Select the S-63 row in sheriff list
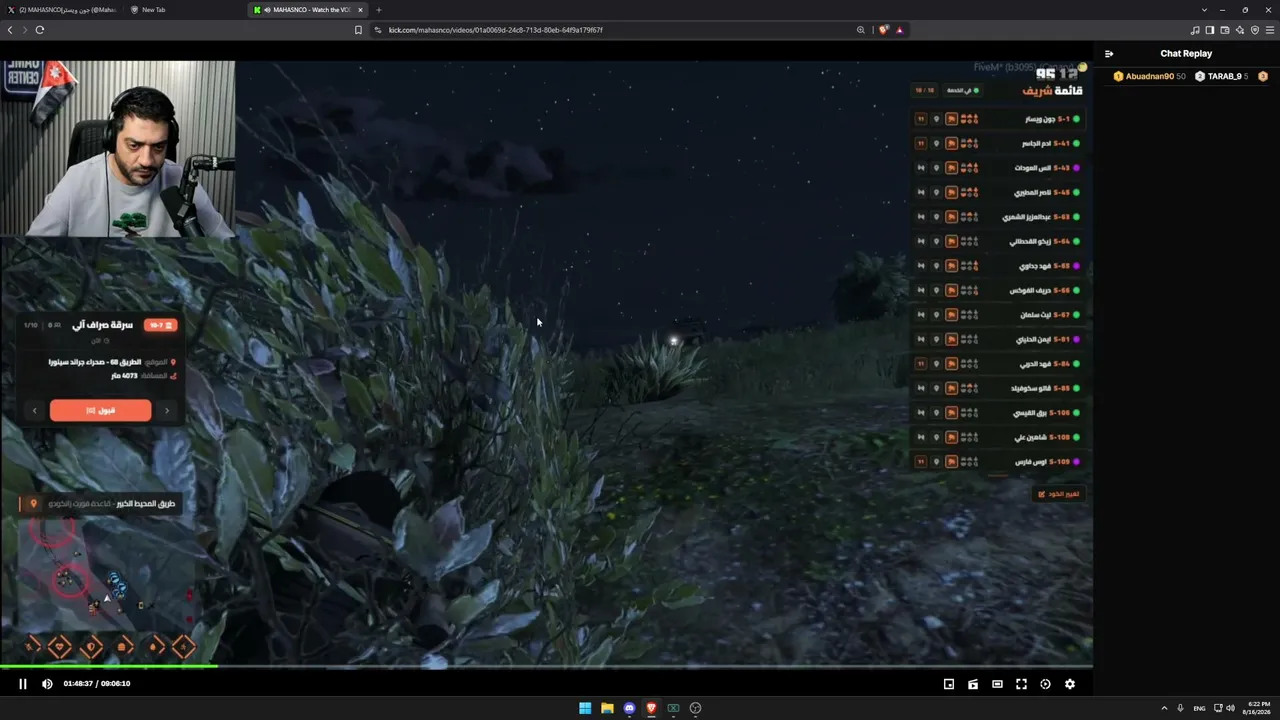This screenshot has height=720, width=1280. point(999,217)
